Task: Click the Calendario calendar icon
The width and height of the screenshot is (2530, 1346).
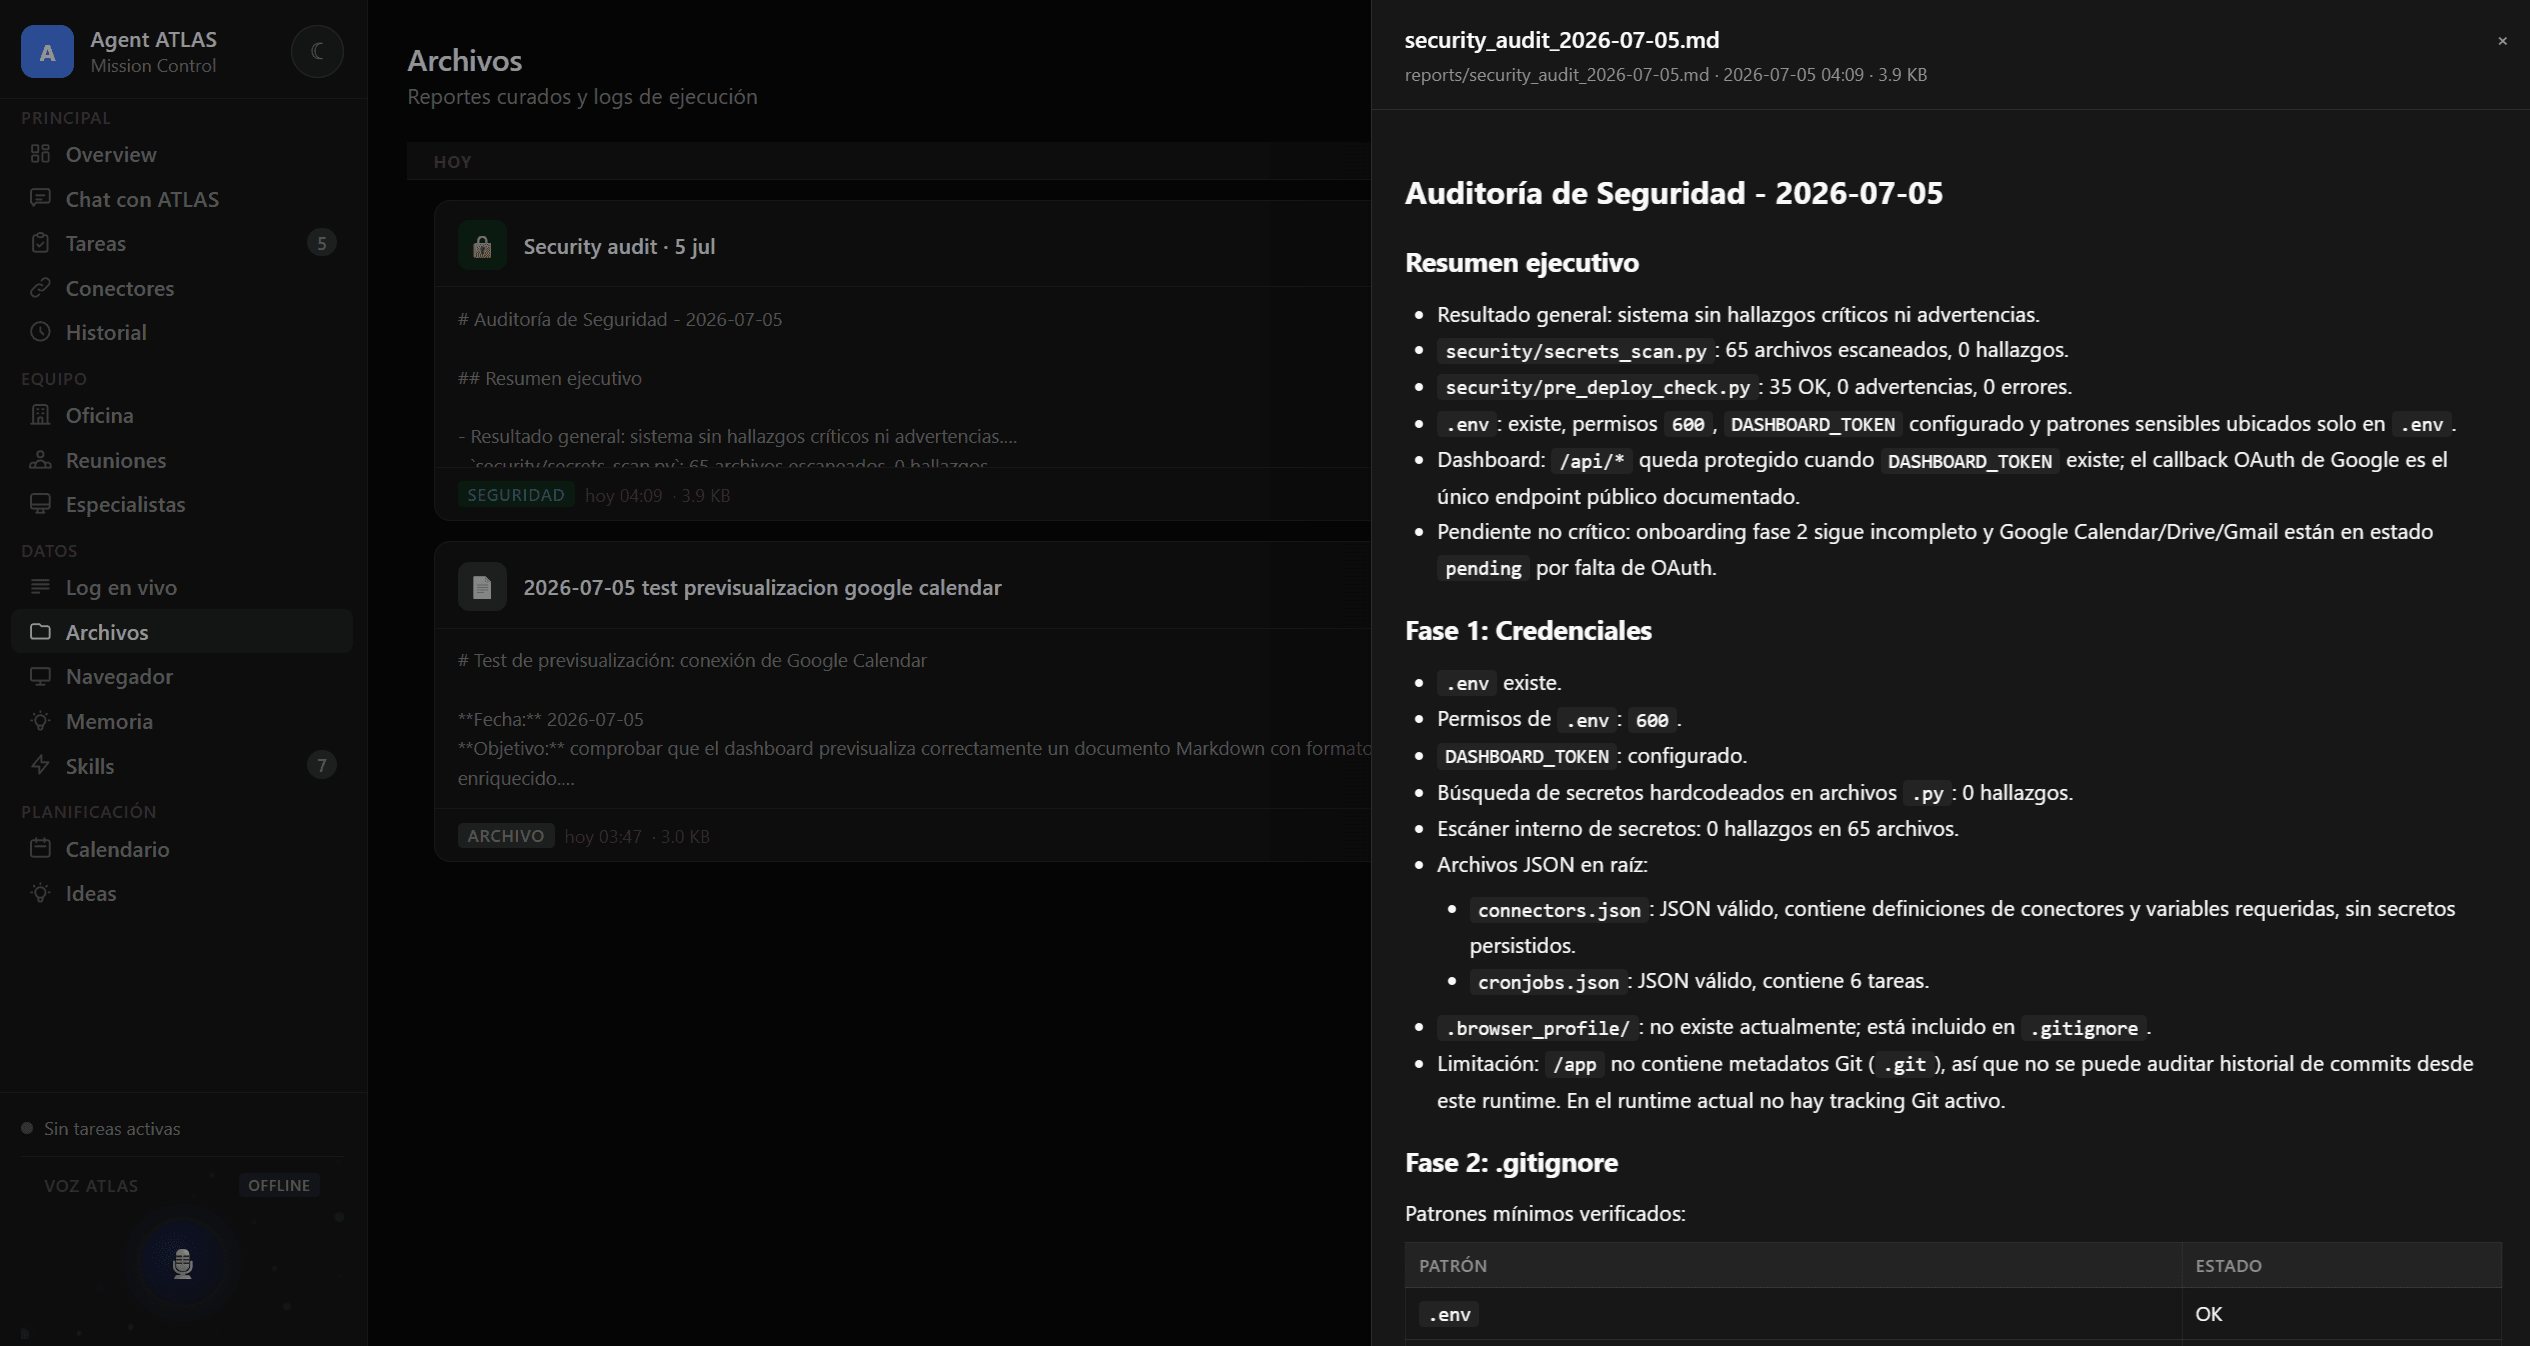Action: [40, 849]
